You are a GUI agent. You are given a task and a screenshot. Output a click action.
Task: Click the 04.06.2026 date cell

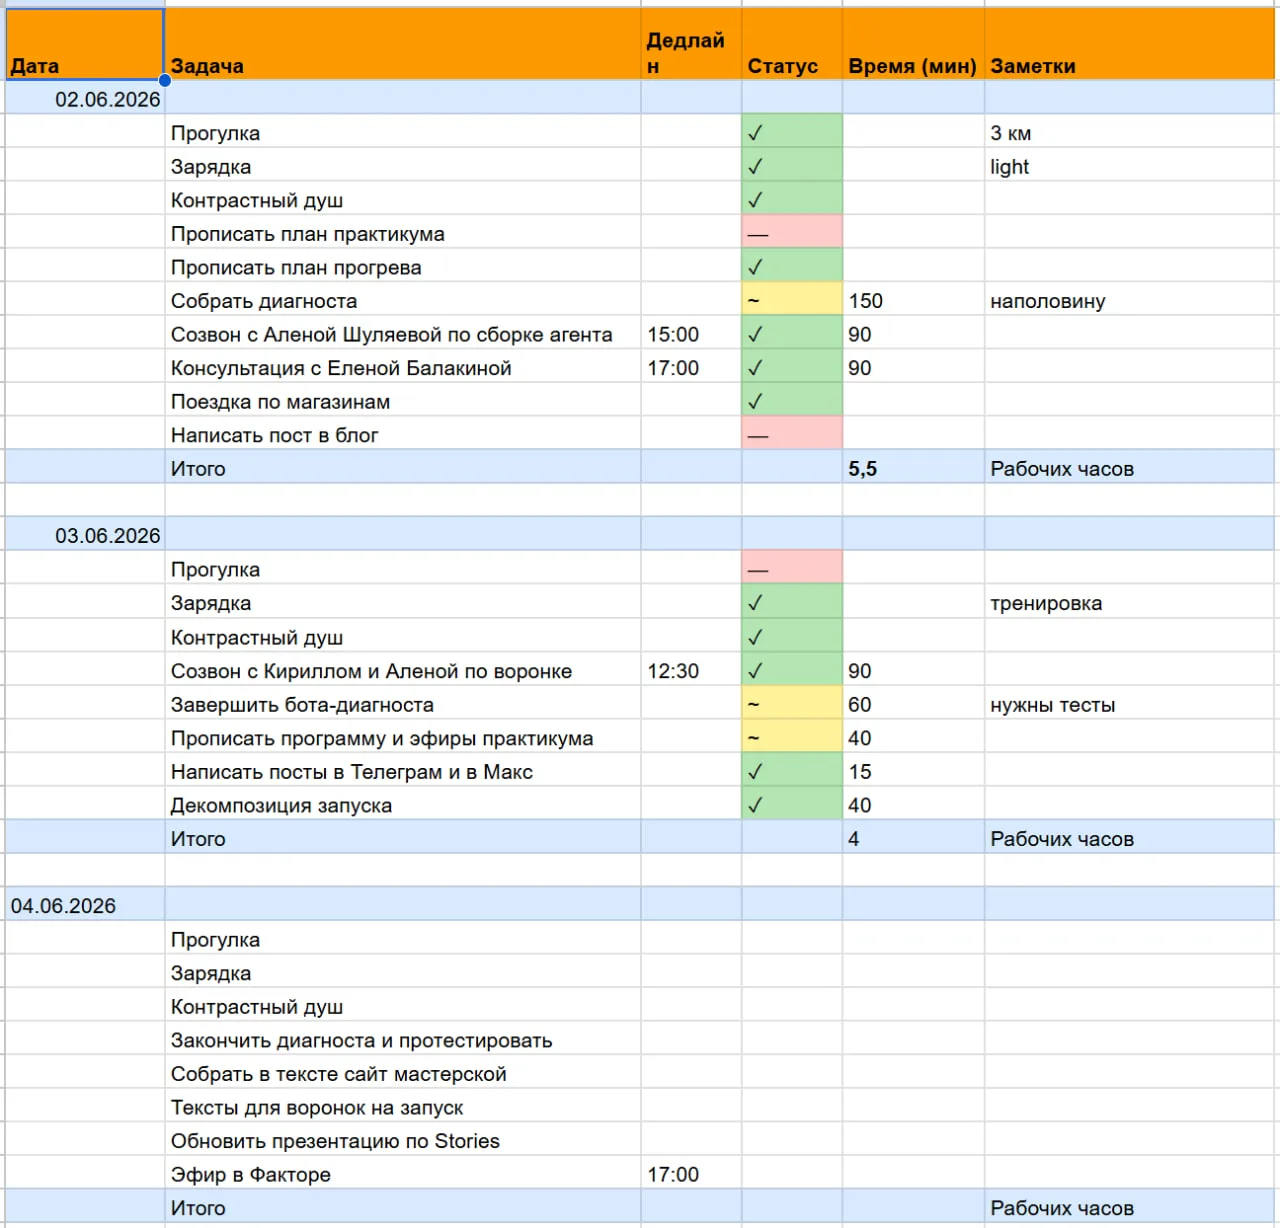click(x=85, y=905)
